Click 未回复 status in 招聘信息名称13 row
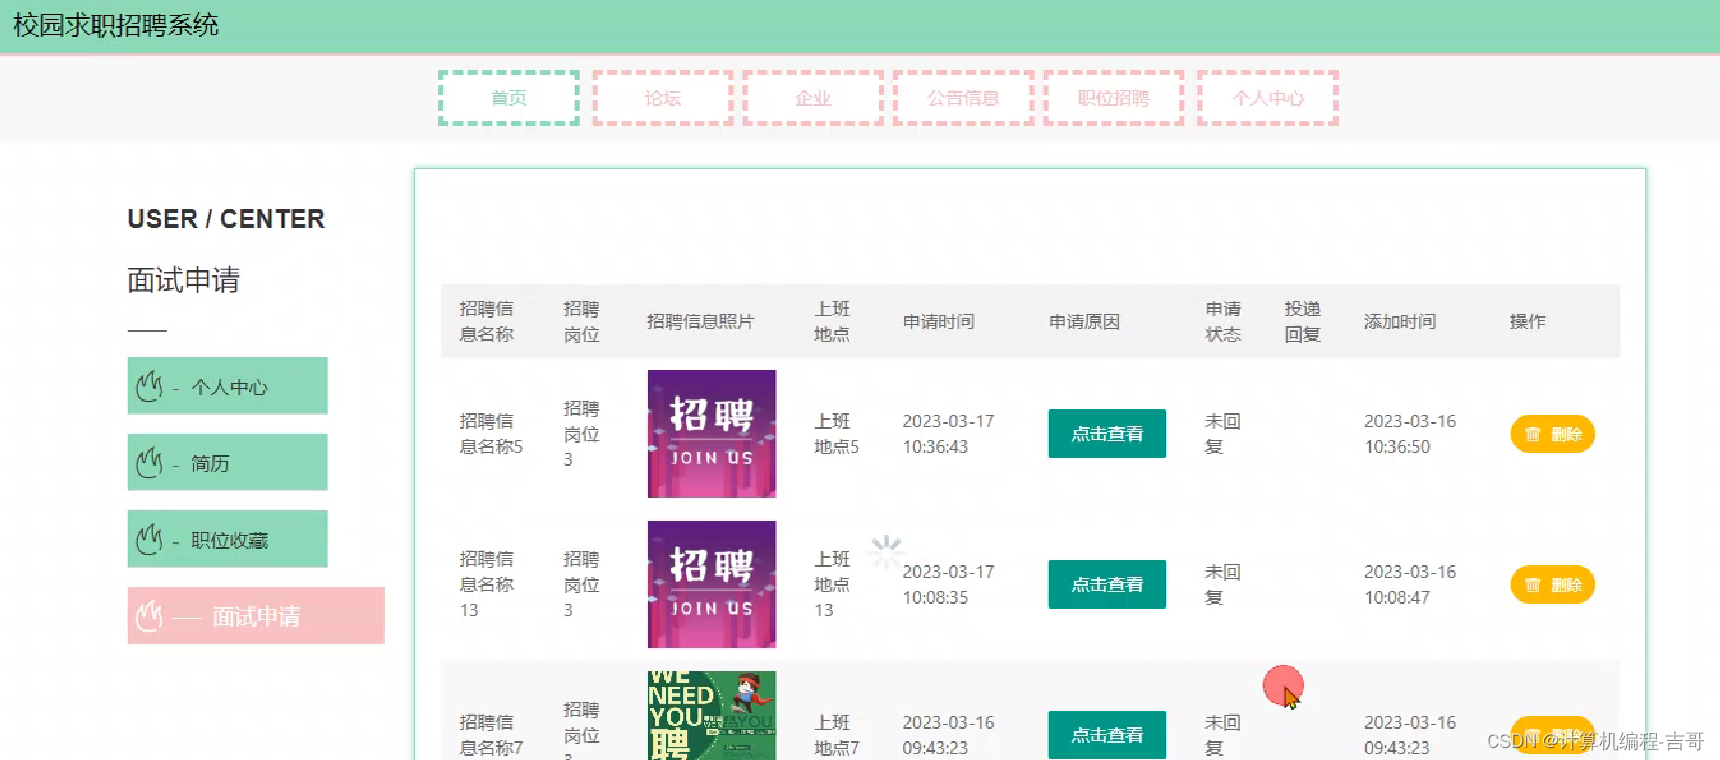Screen dimensions: 1720x760 click(x=1223, y=584)
